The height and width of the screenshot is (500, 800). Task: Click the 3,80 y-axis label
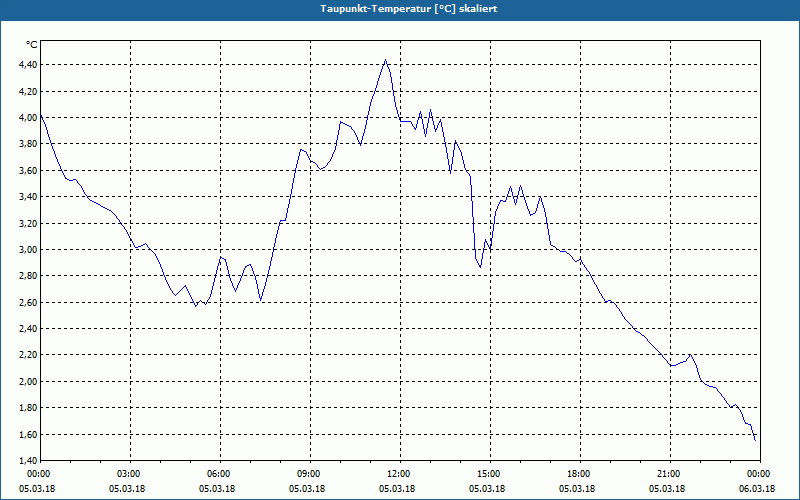click(x=28, y=144)
